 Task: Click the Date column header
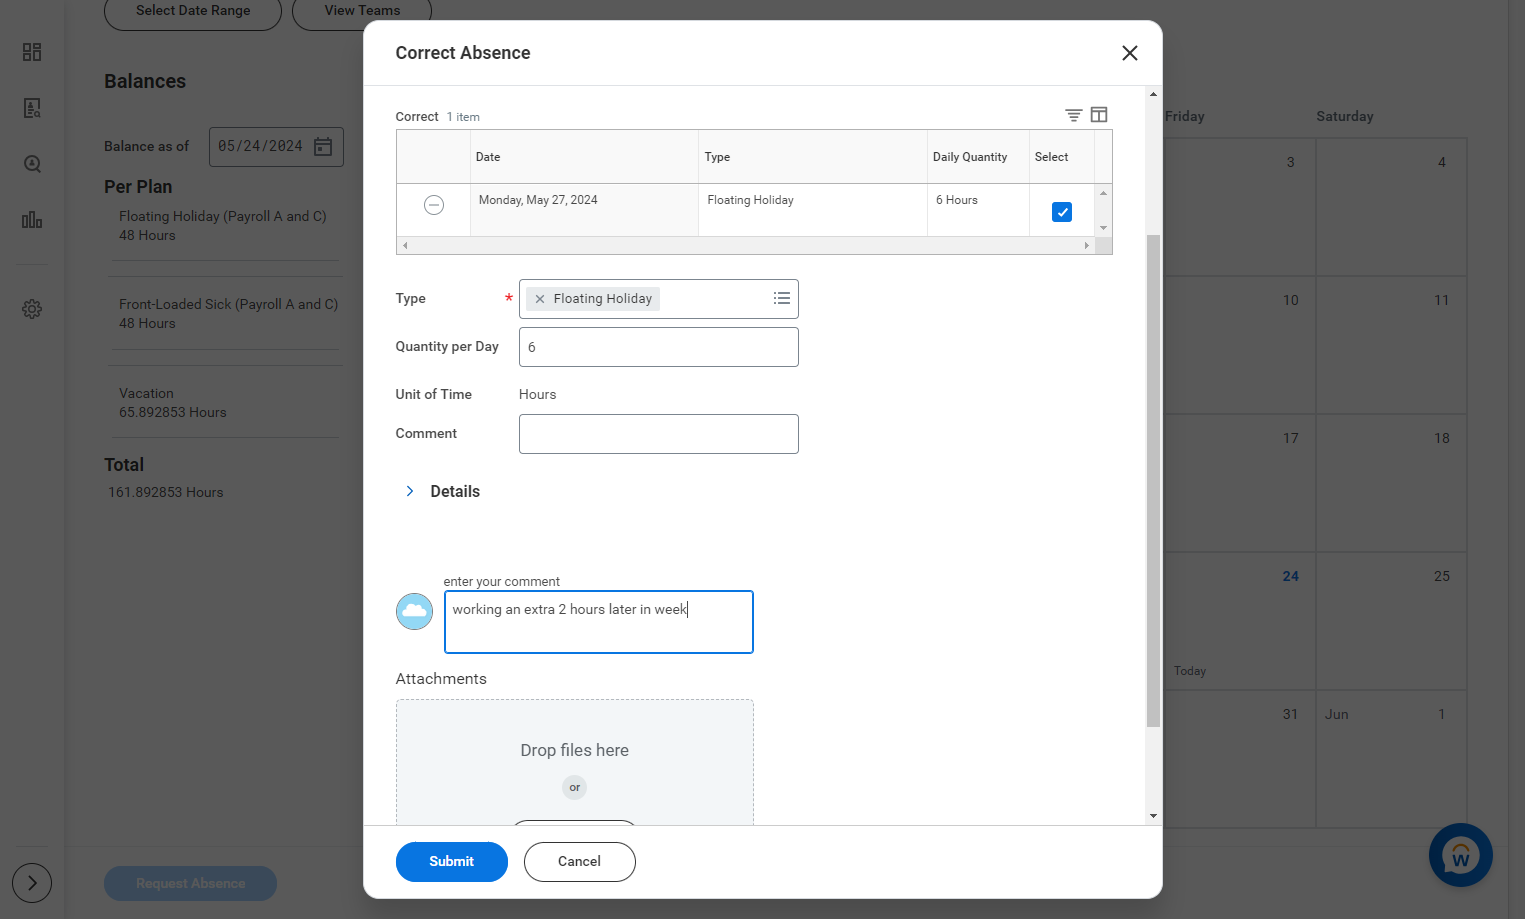[x=584, y=157]
